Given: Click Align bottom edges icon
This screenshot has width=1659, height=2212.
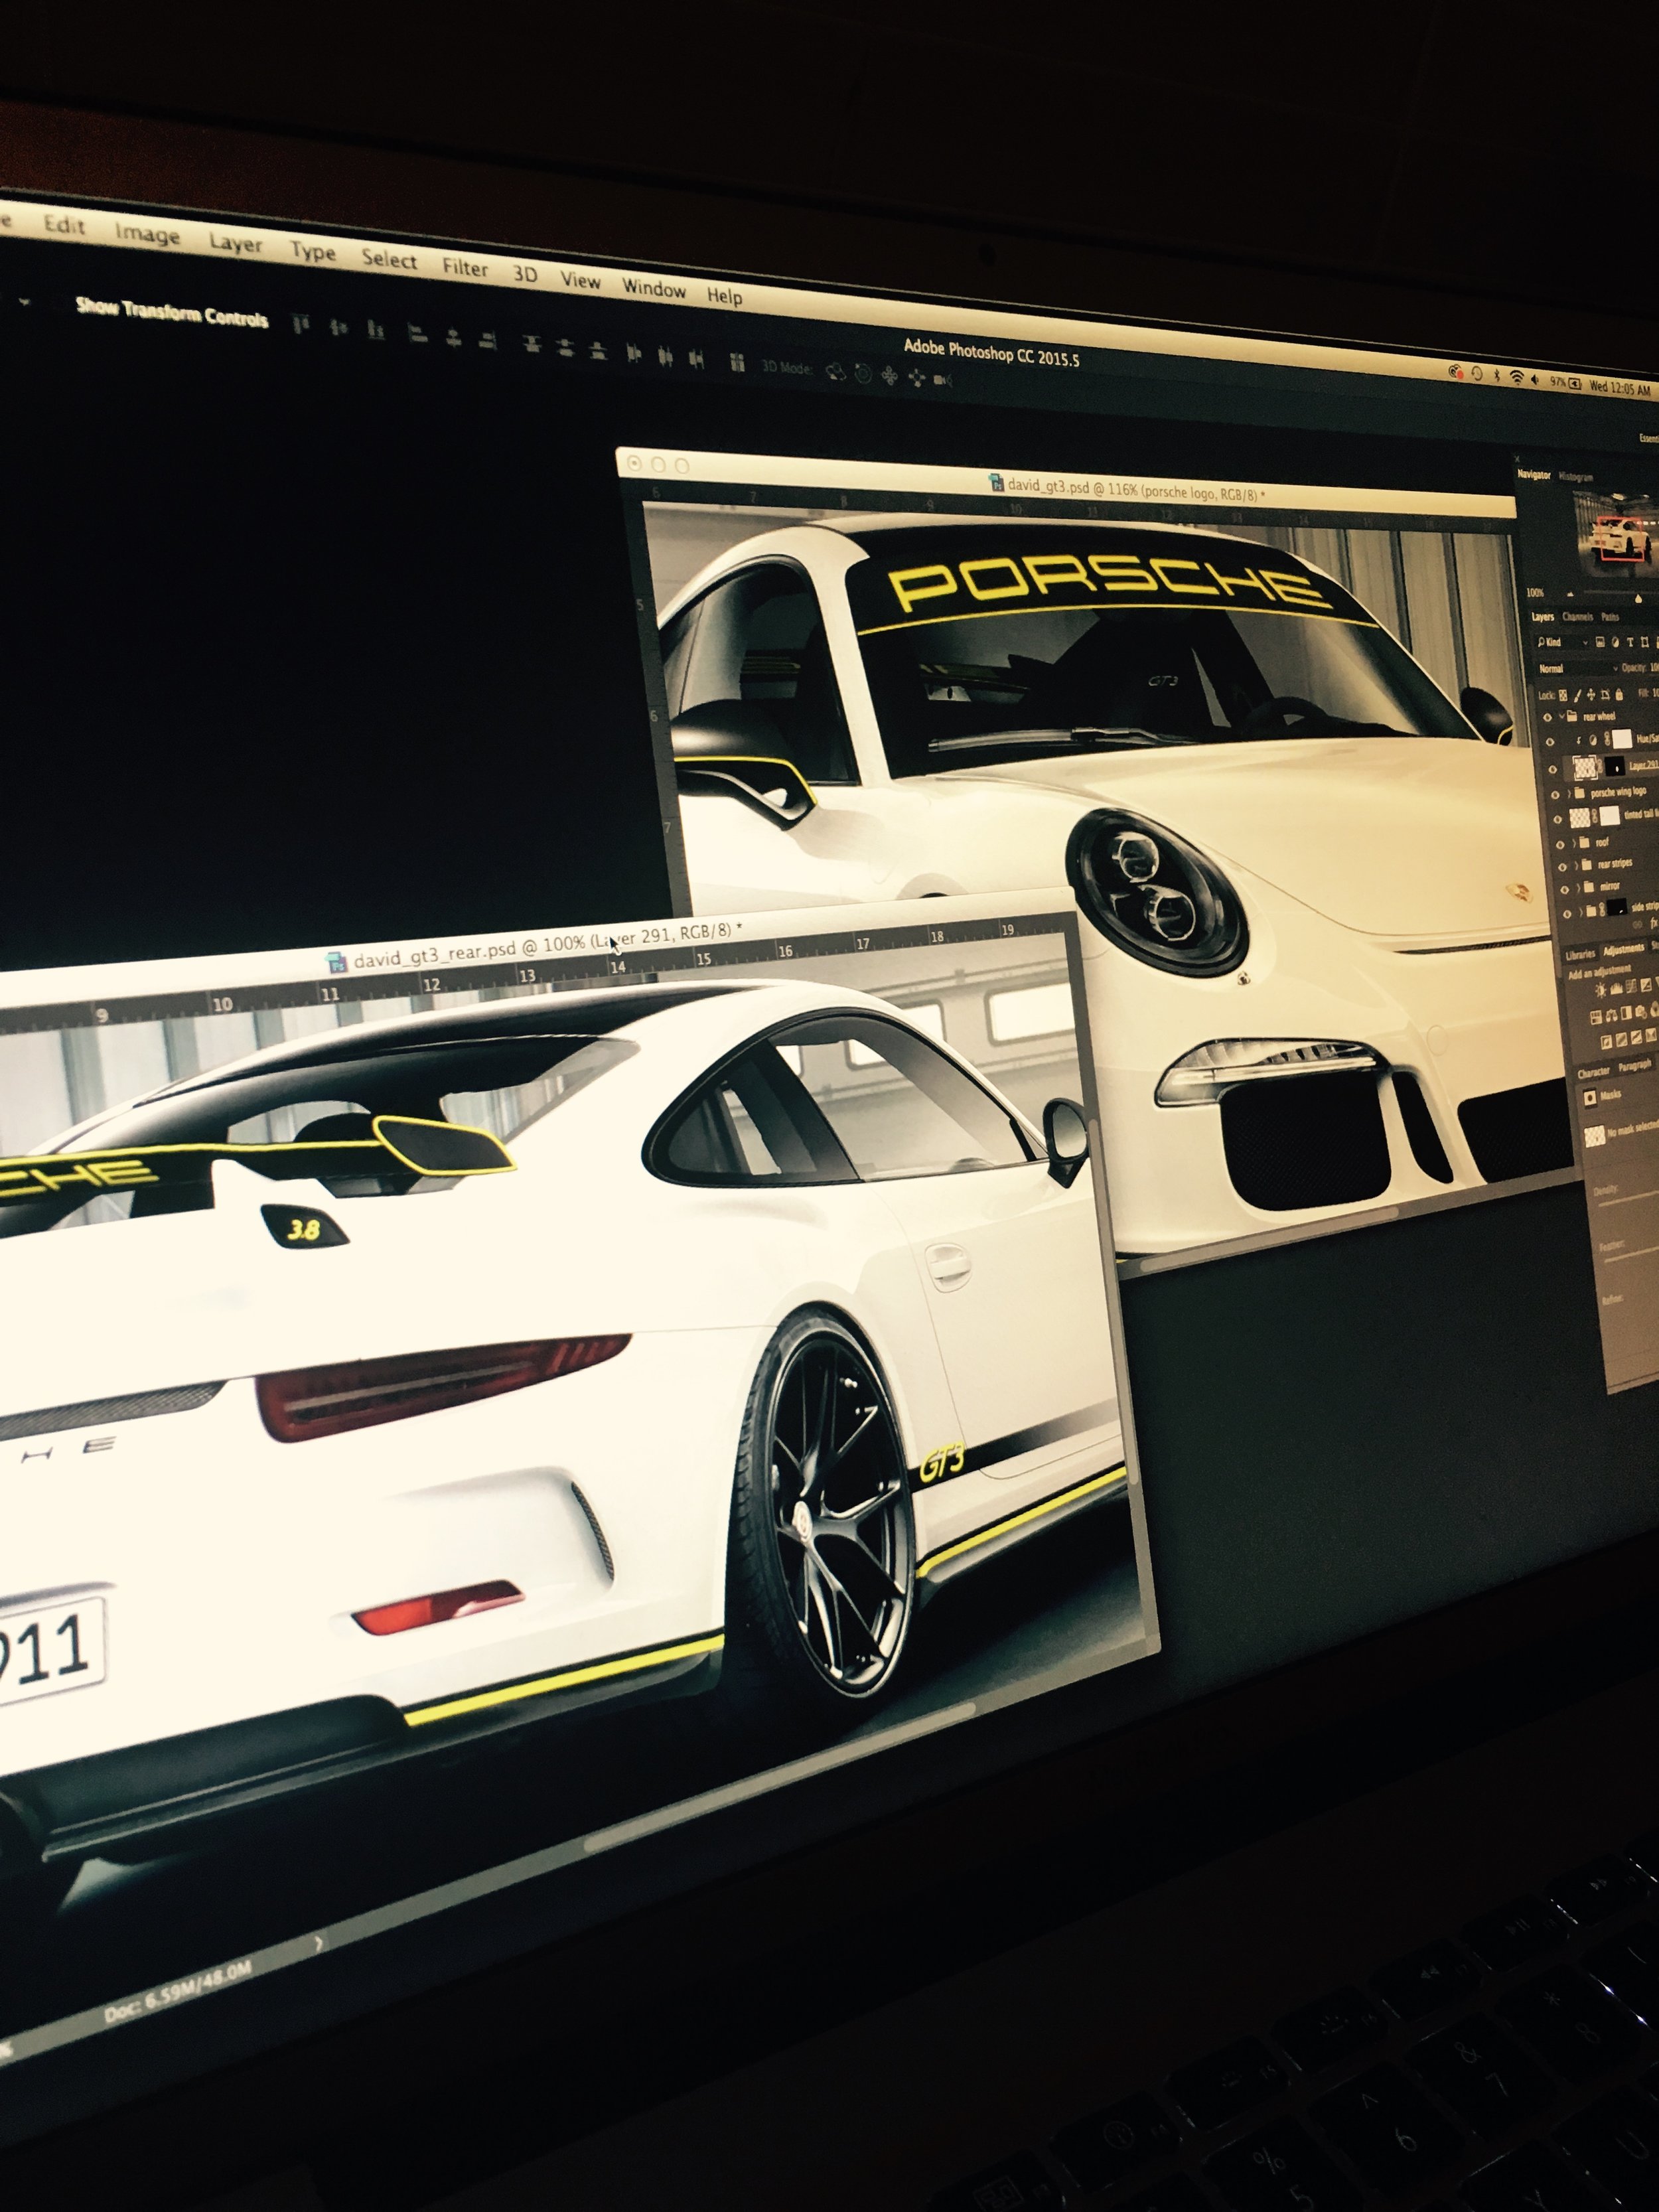Looking at the screenshot, I should 376,331.
